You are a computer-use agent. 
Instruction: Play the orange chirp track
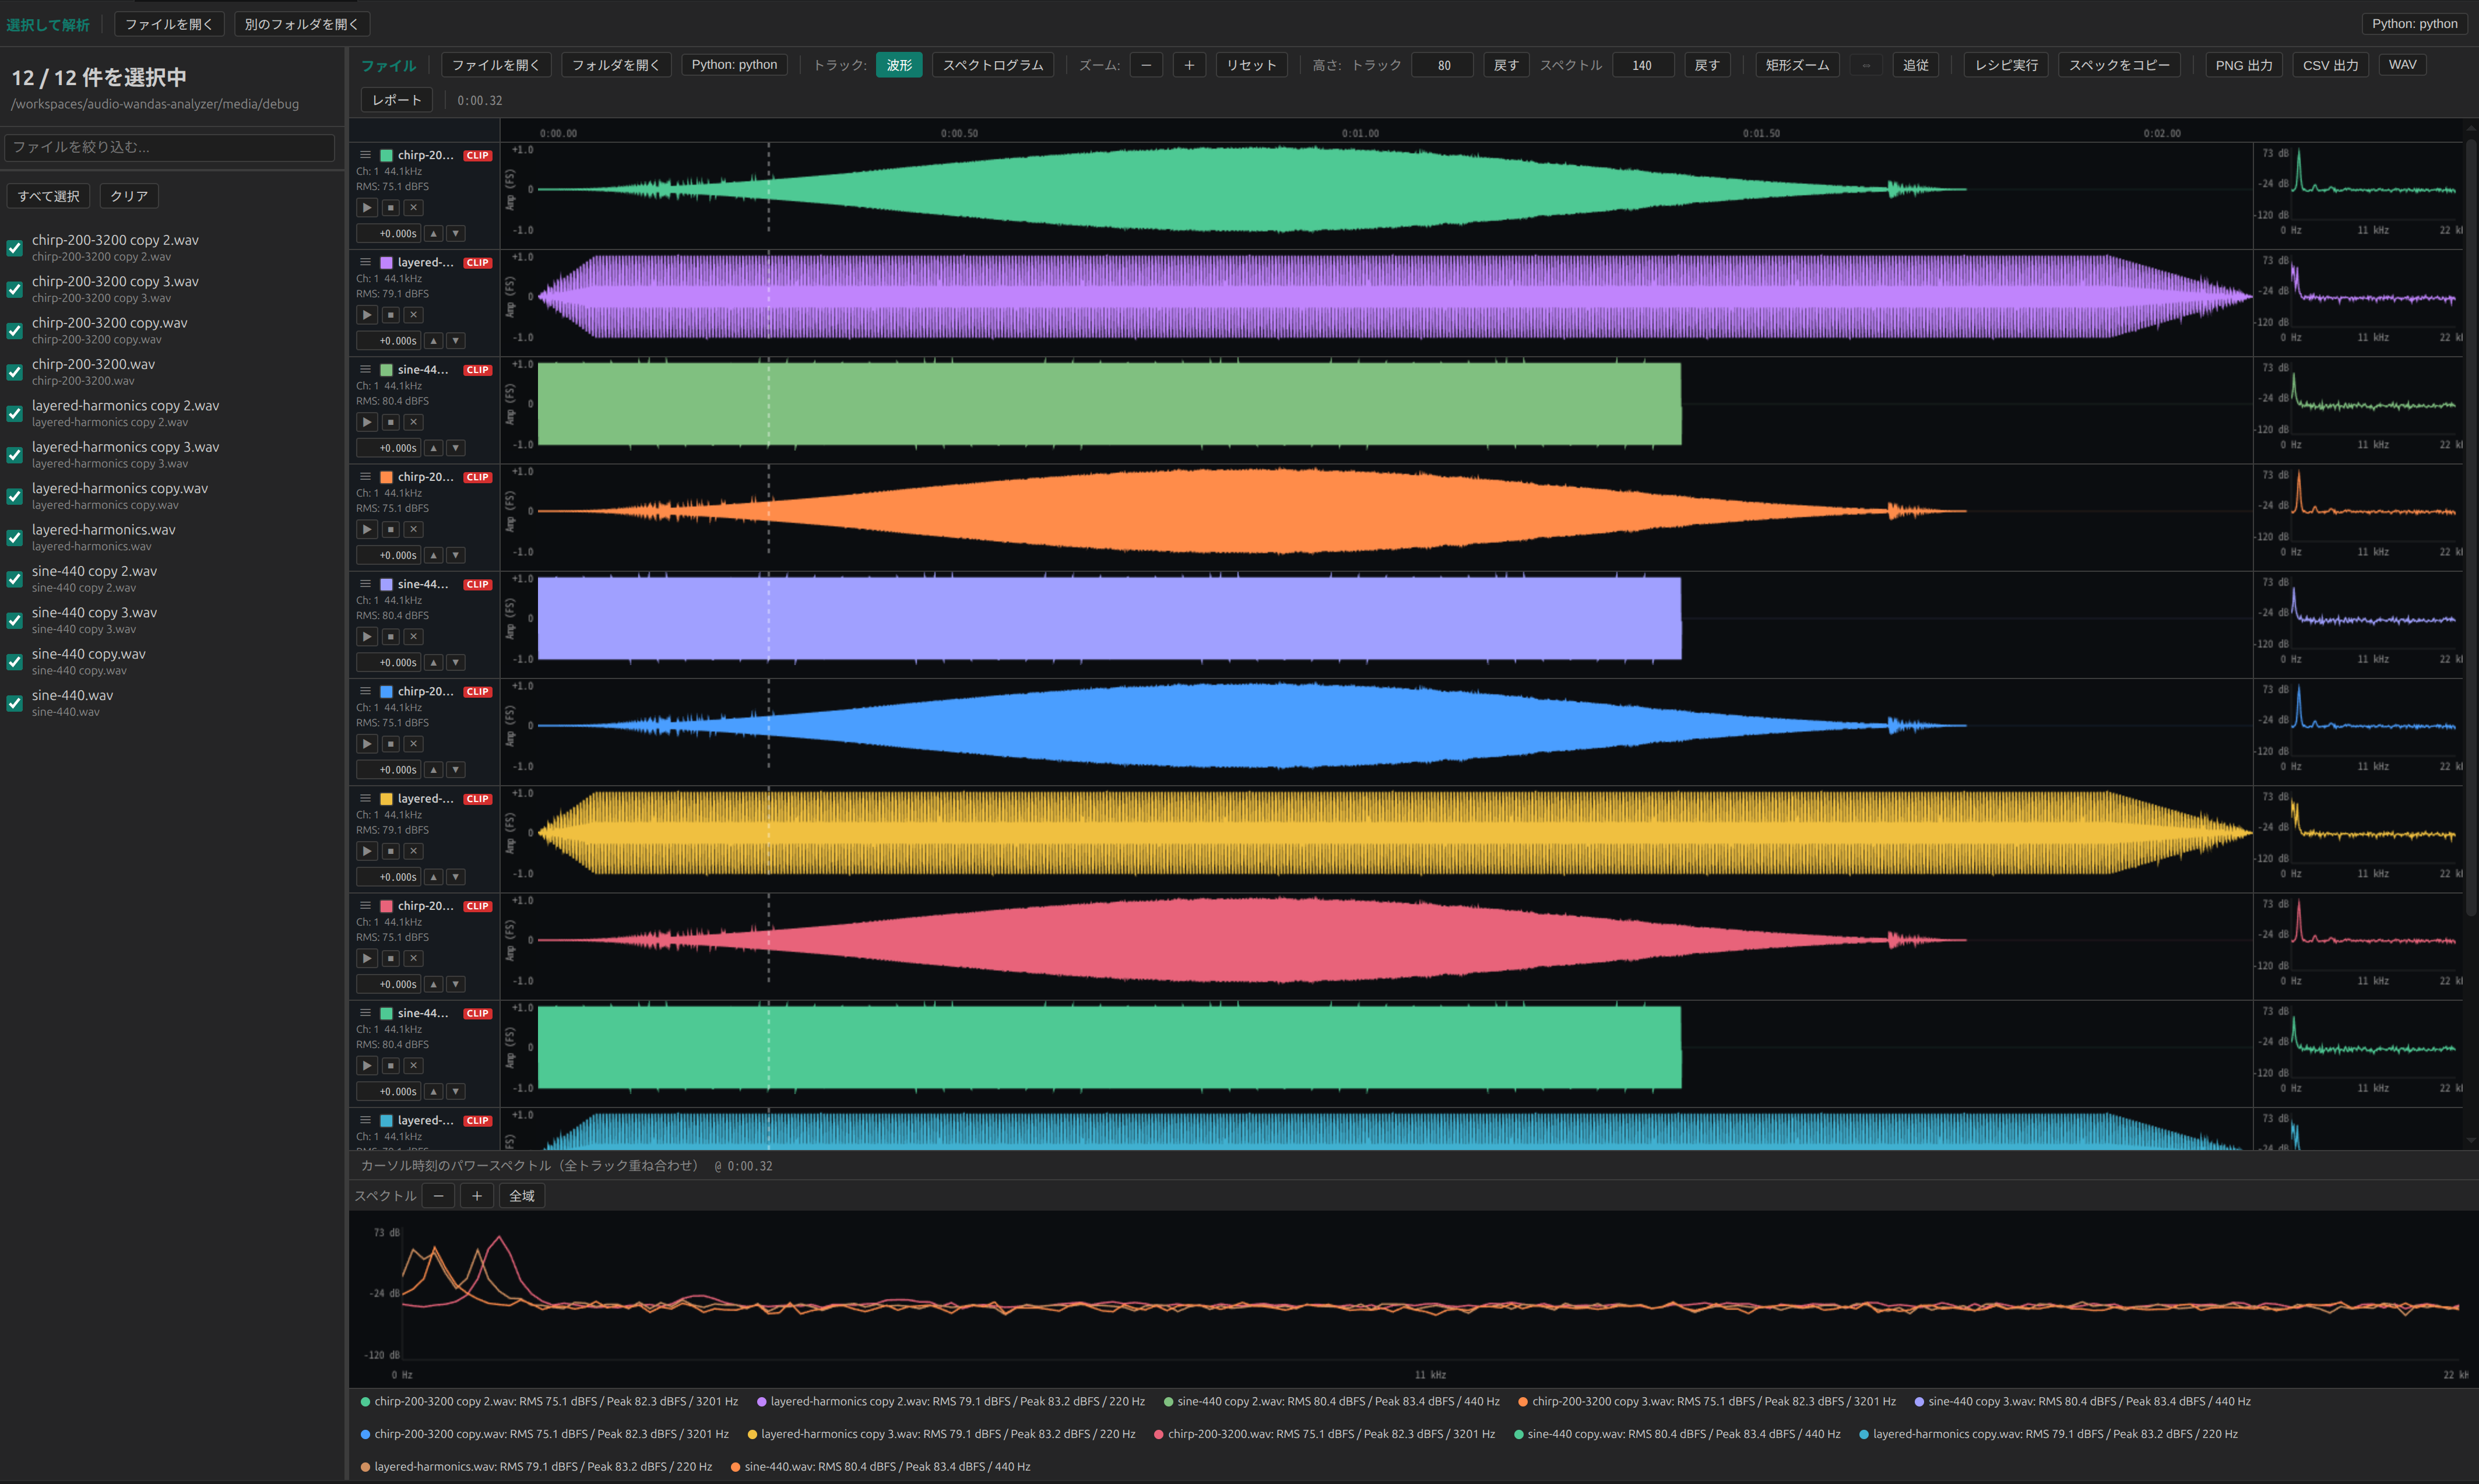tap(367, 530)
